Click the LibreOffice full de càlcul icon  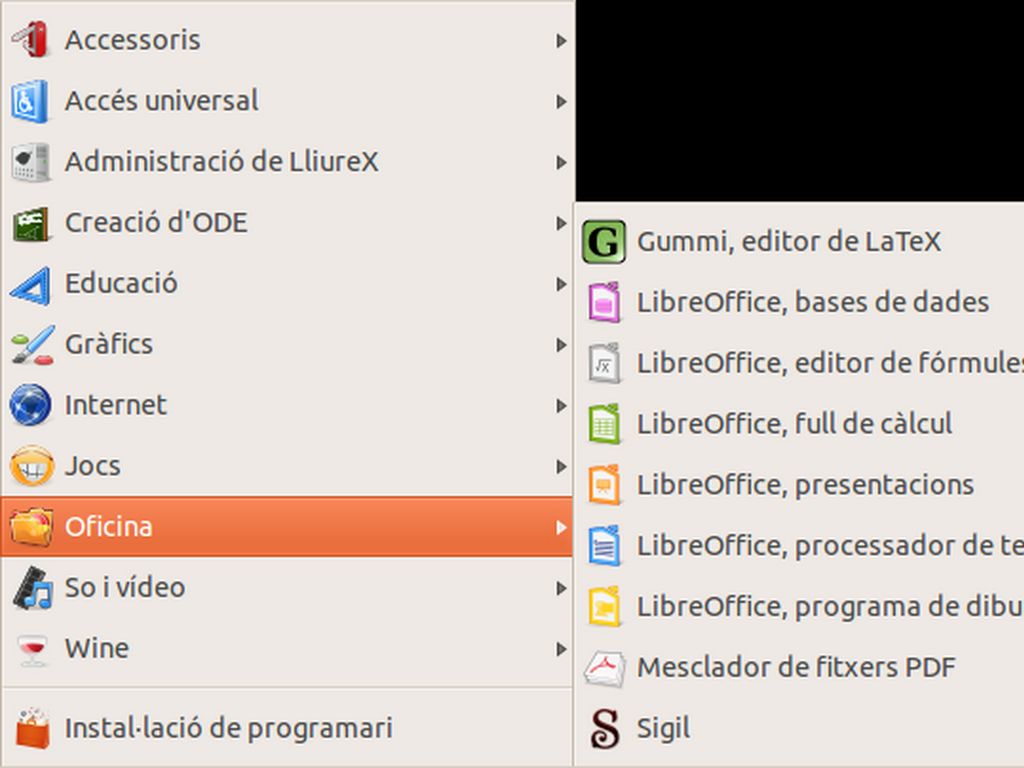604,424
